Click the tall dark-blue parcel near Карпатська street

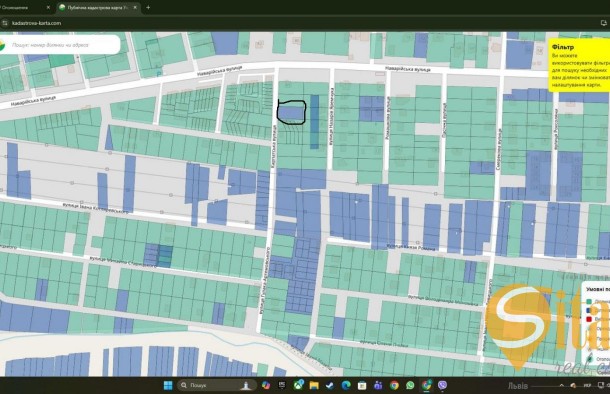coord(314,122)
